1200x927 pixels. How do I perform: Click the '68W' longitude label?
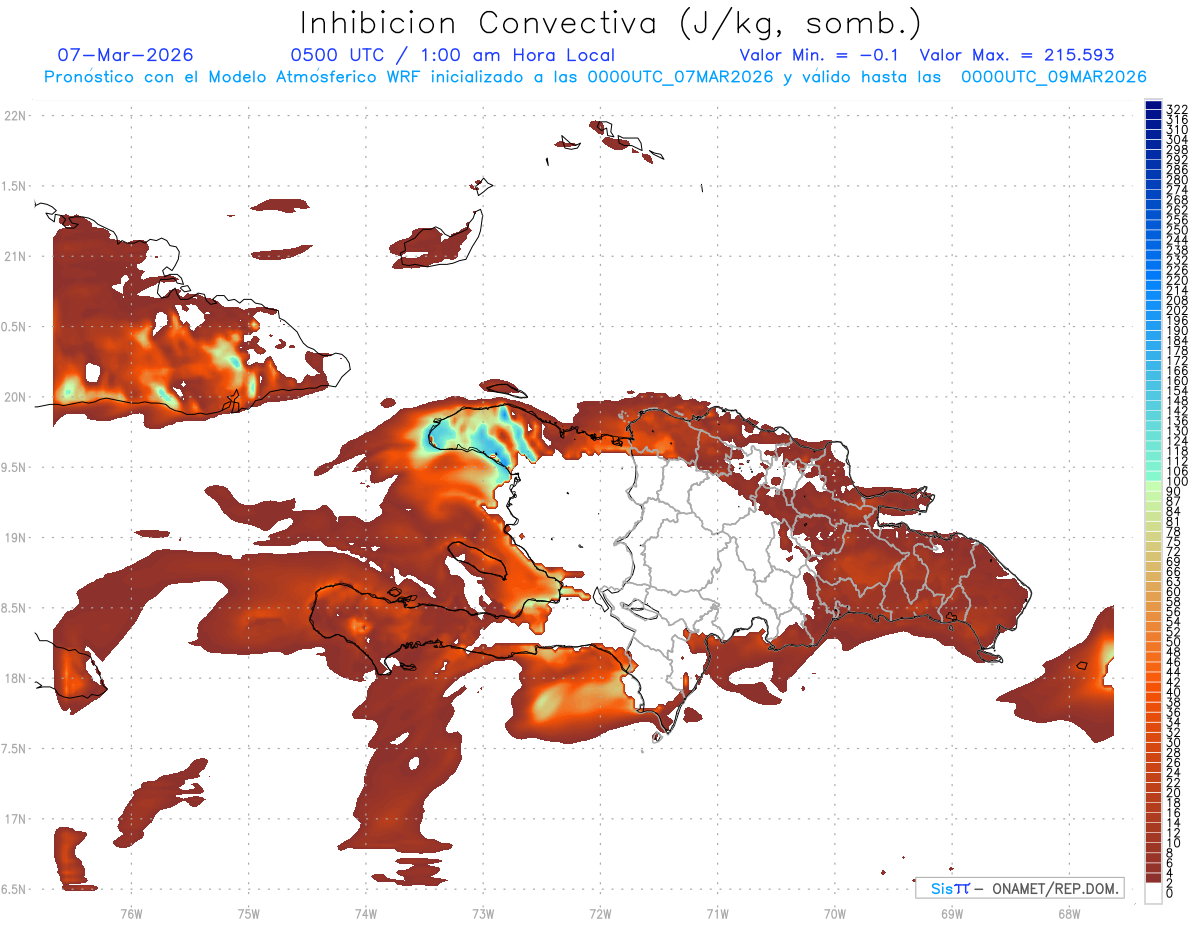1069,913
